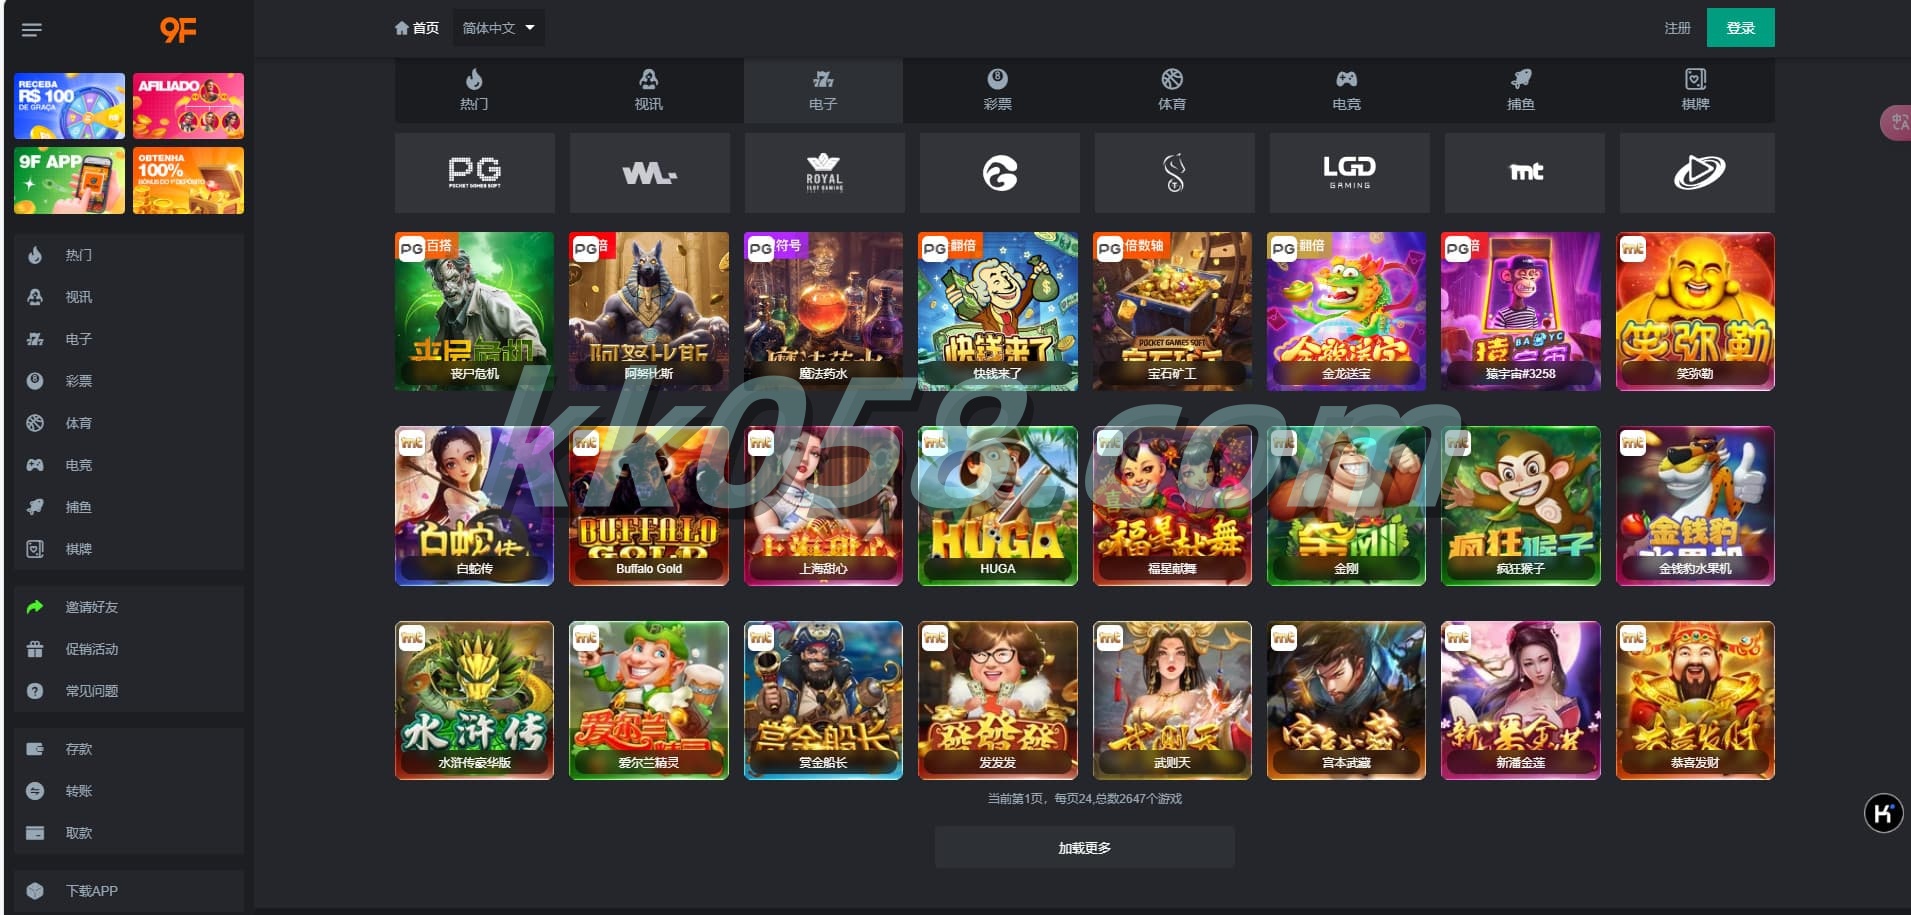Image resolution: width=1911 pixels, height=915 pixels.
Task: Launch the Buffalo Gold game thumbnail
Action: coord(649,506)
